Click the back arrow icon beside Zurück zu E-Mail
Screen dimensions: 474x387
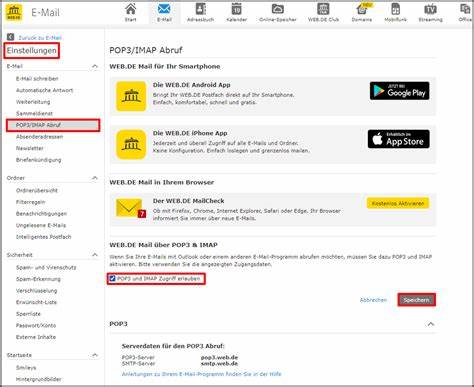tap(11, 37)
